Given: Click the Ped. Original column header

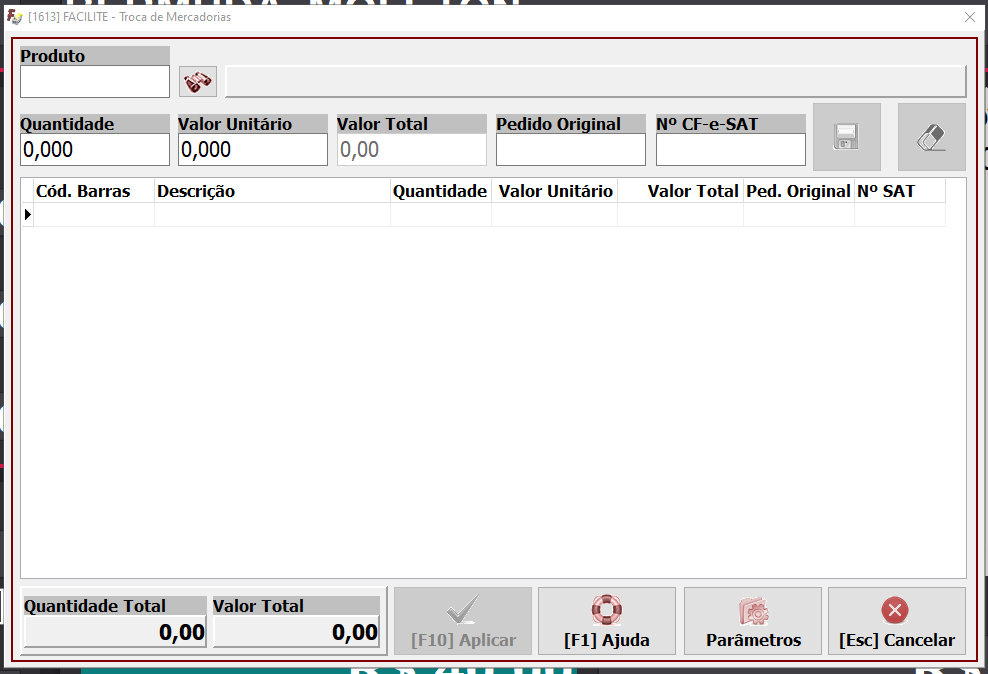Looking at the screenshot, I should 799,191.
